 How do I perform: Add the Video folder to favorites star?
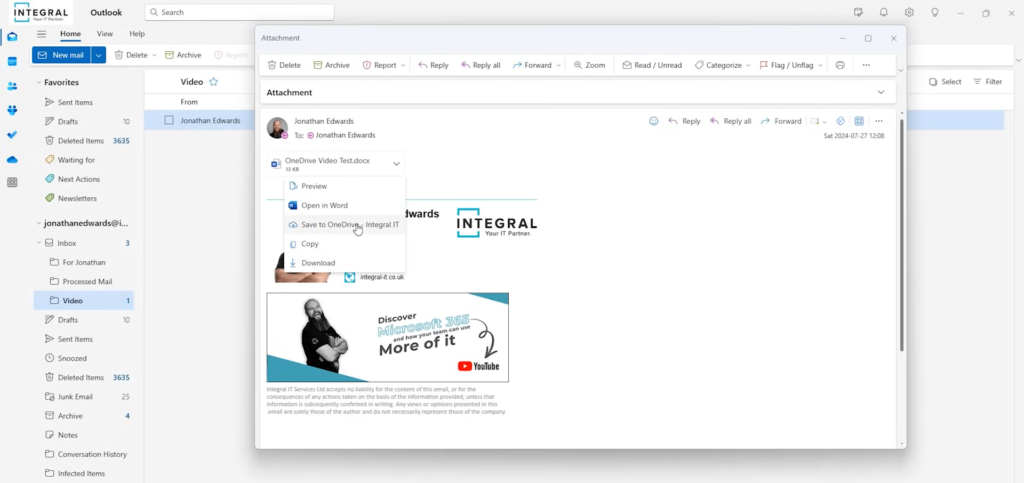pos(213,82)
